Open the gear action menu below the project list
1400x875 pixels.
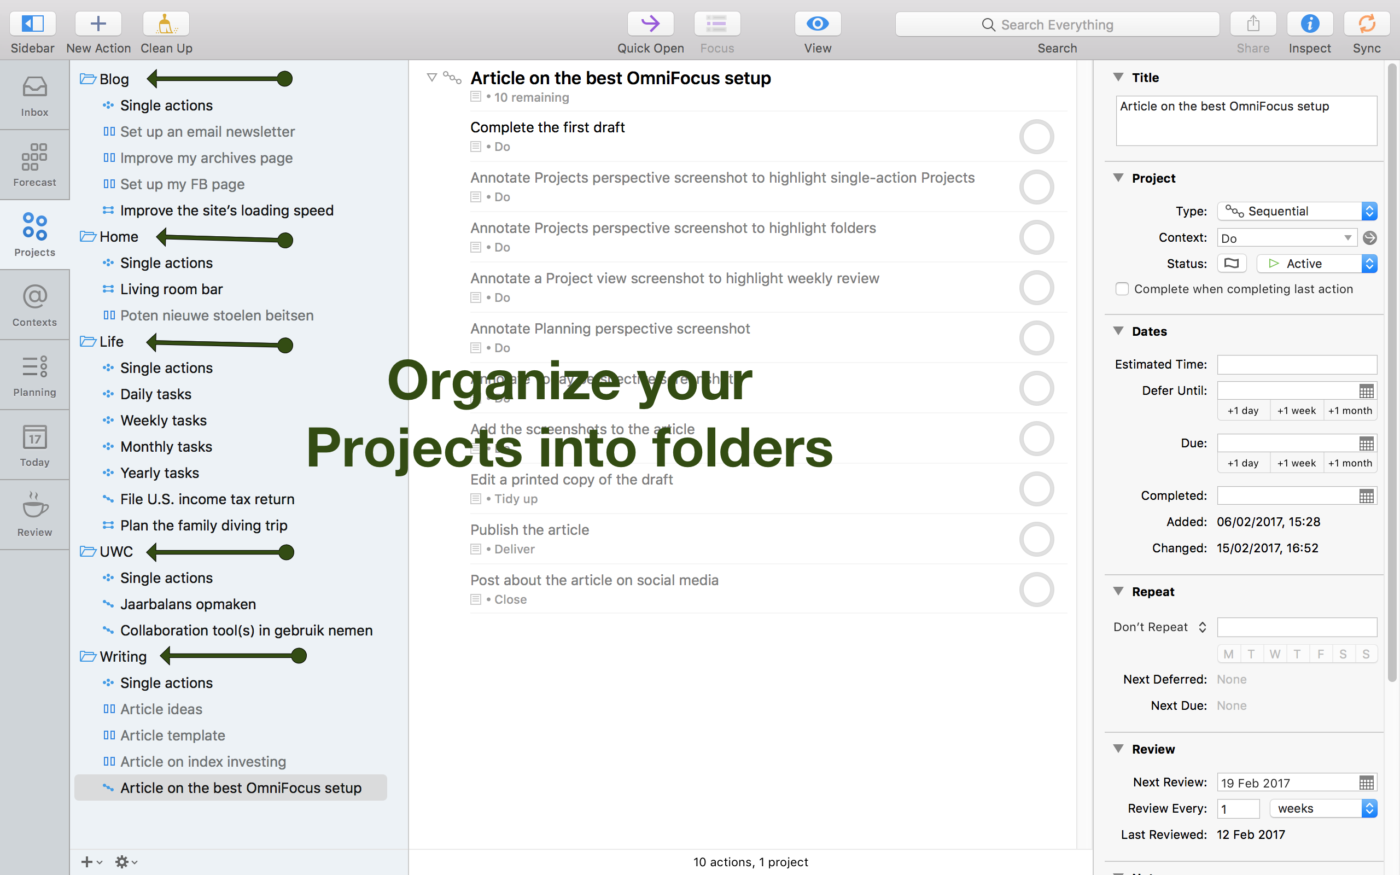pyautogui.click(x=126, y=862)
